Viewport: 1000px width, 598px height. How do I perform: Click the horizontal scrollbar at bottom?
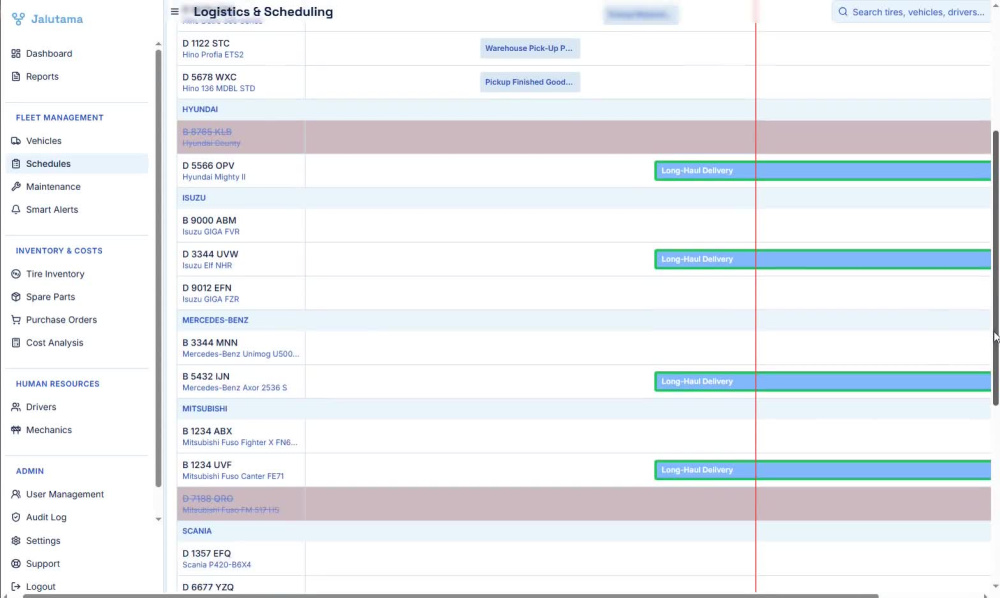(x=450, y=595)
